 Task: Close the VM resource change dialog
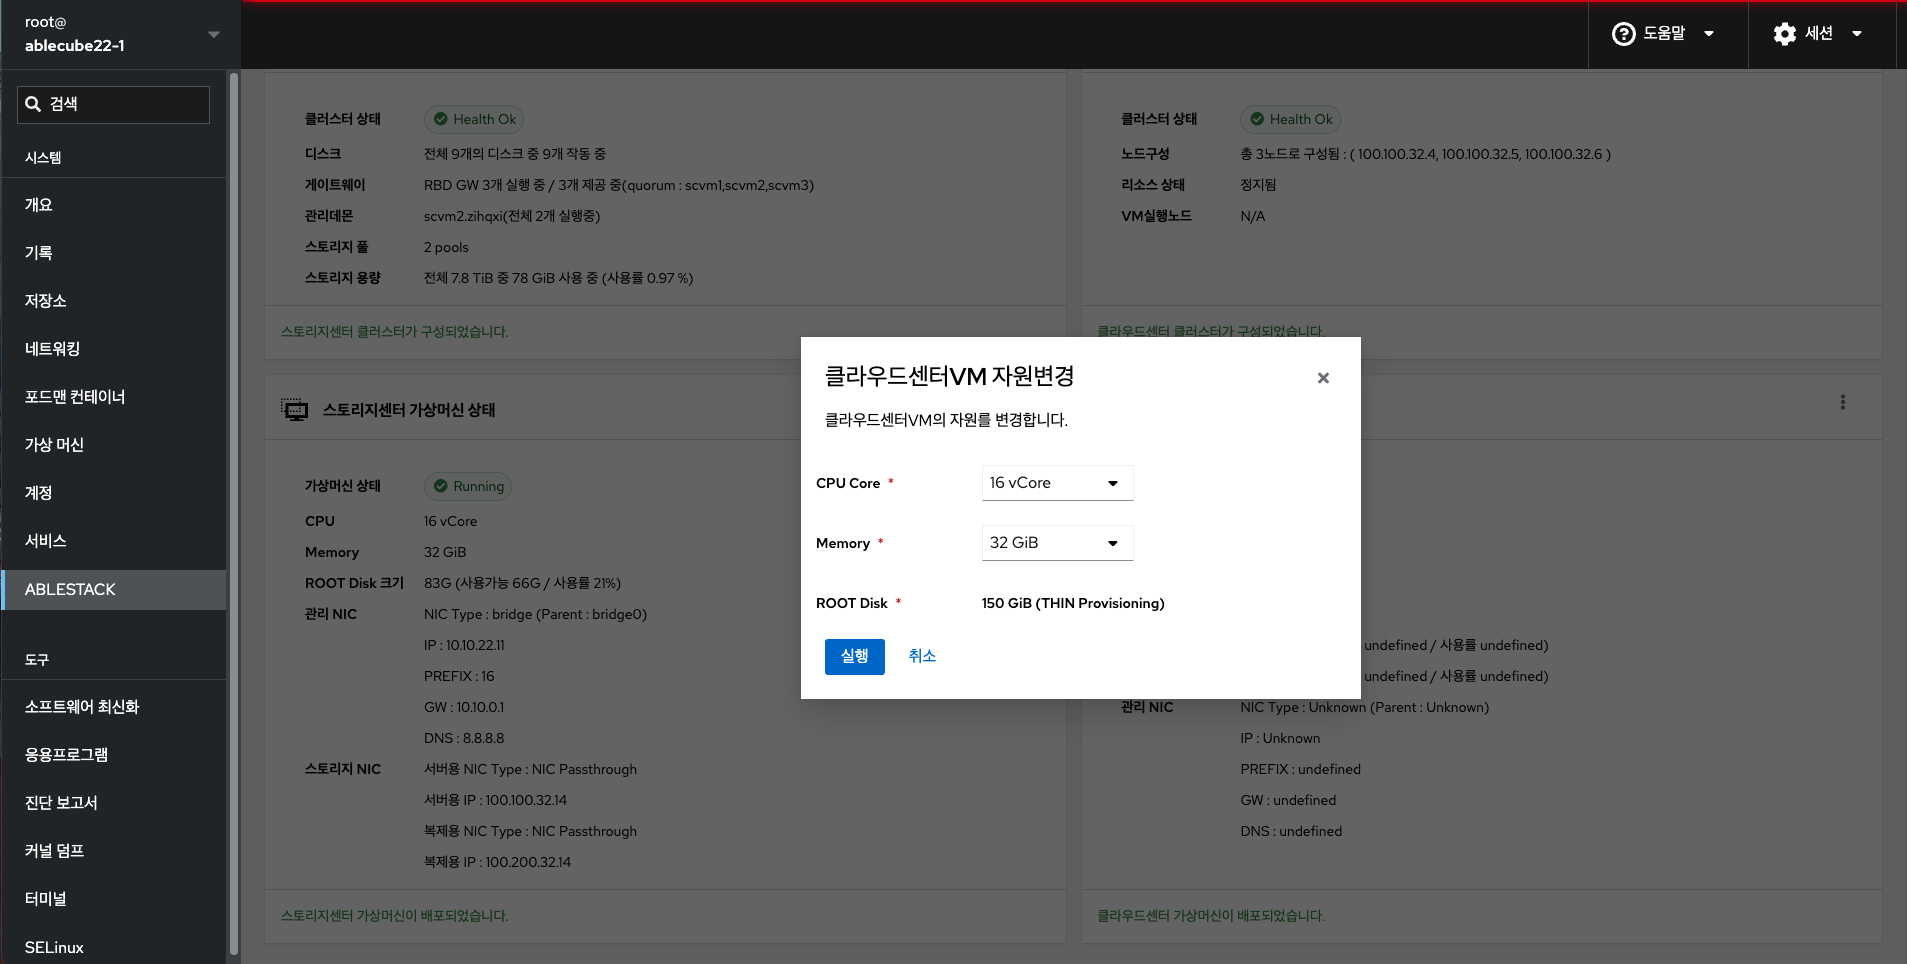point(1323,378)
